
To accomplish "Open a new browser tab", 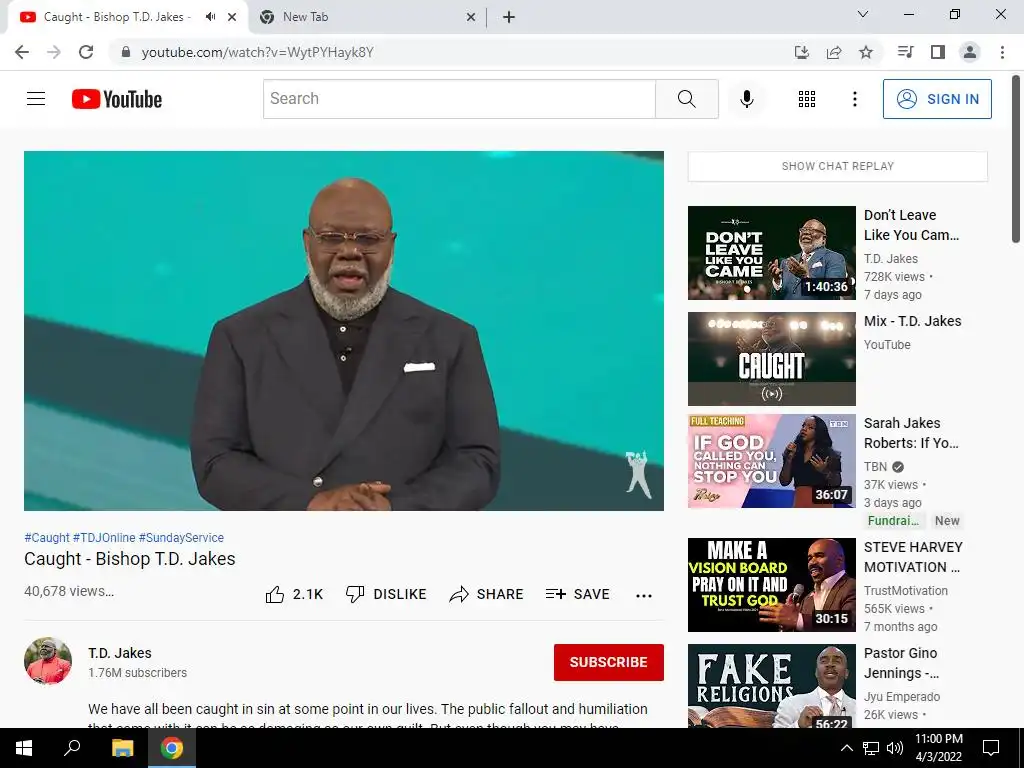I will [x=509, y=18].
